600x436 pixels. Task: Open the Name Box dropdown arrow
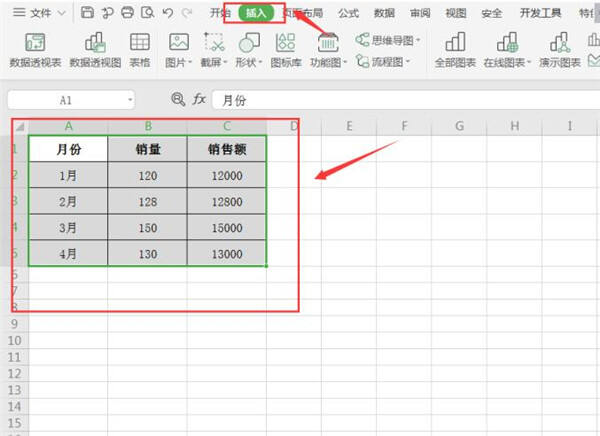[x=130, y=100]
